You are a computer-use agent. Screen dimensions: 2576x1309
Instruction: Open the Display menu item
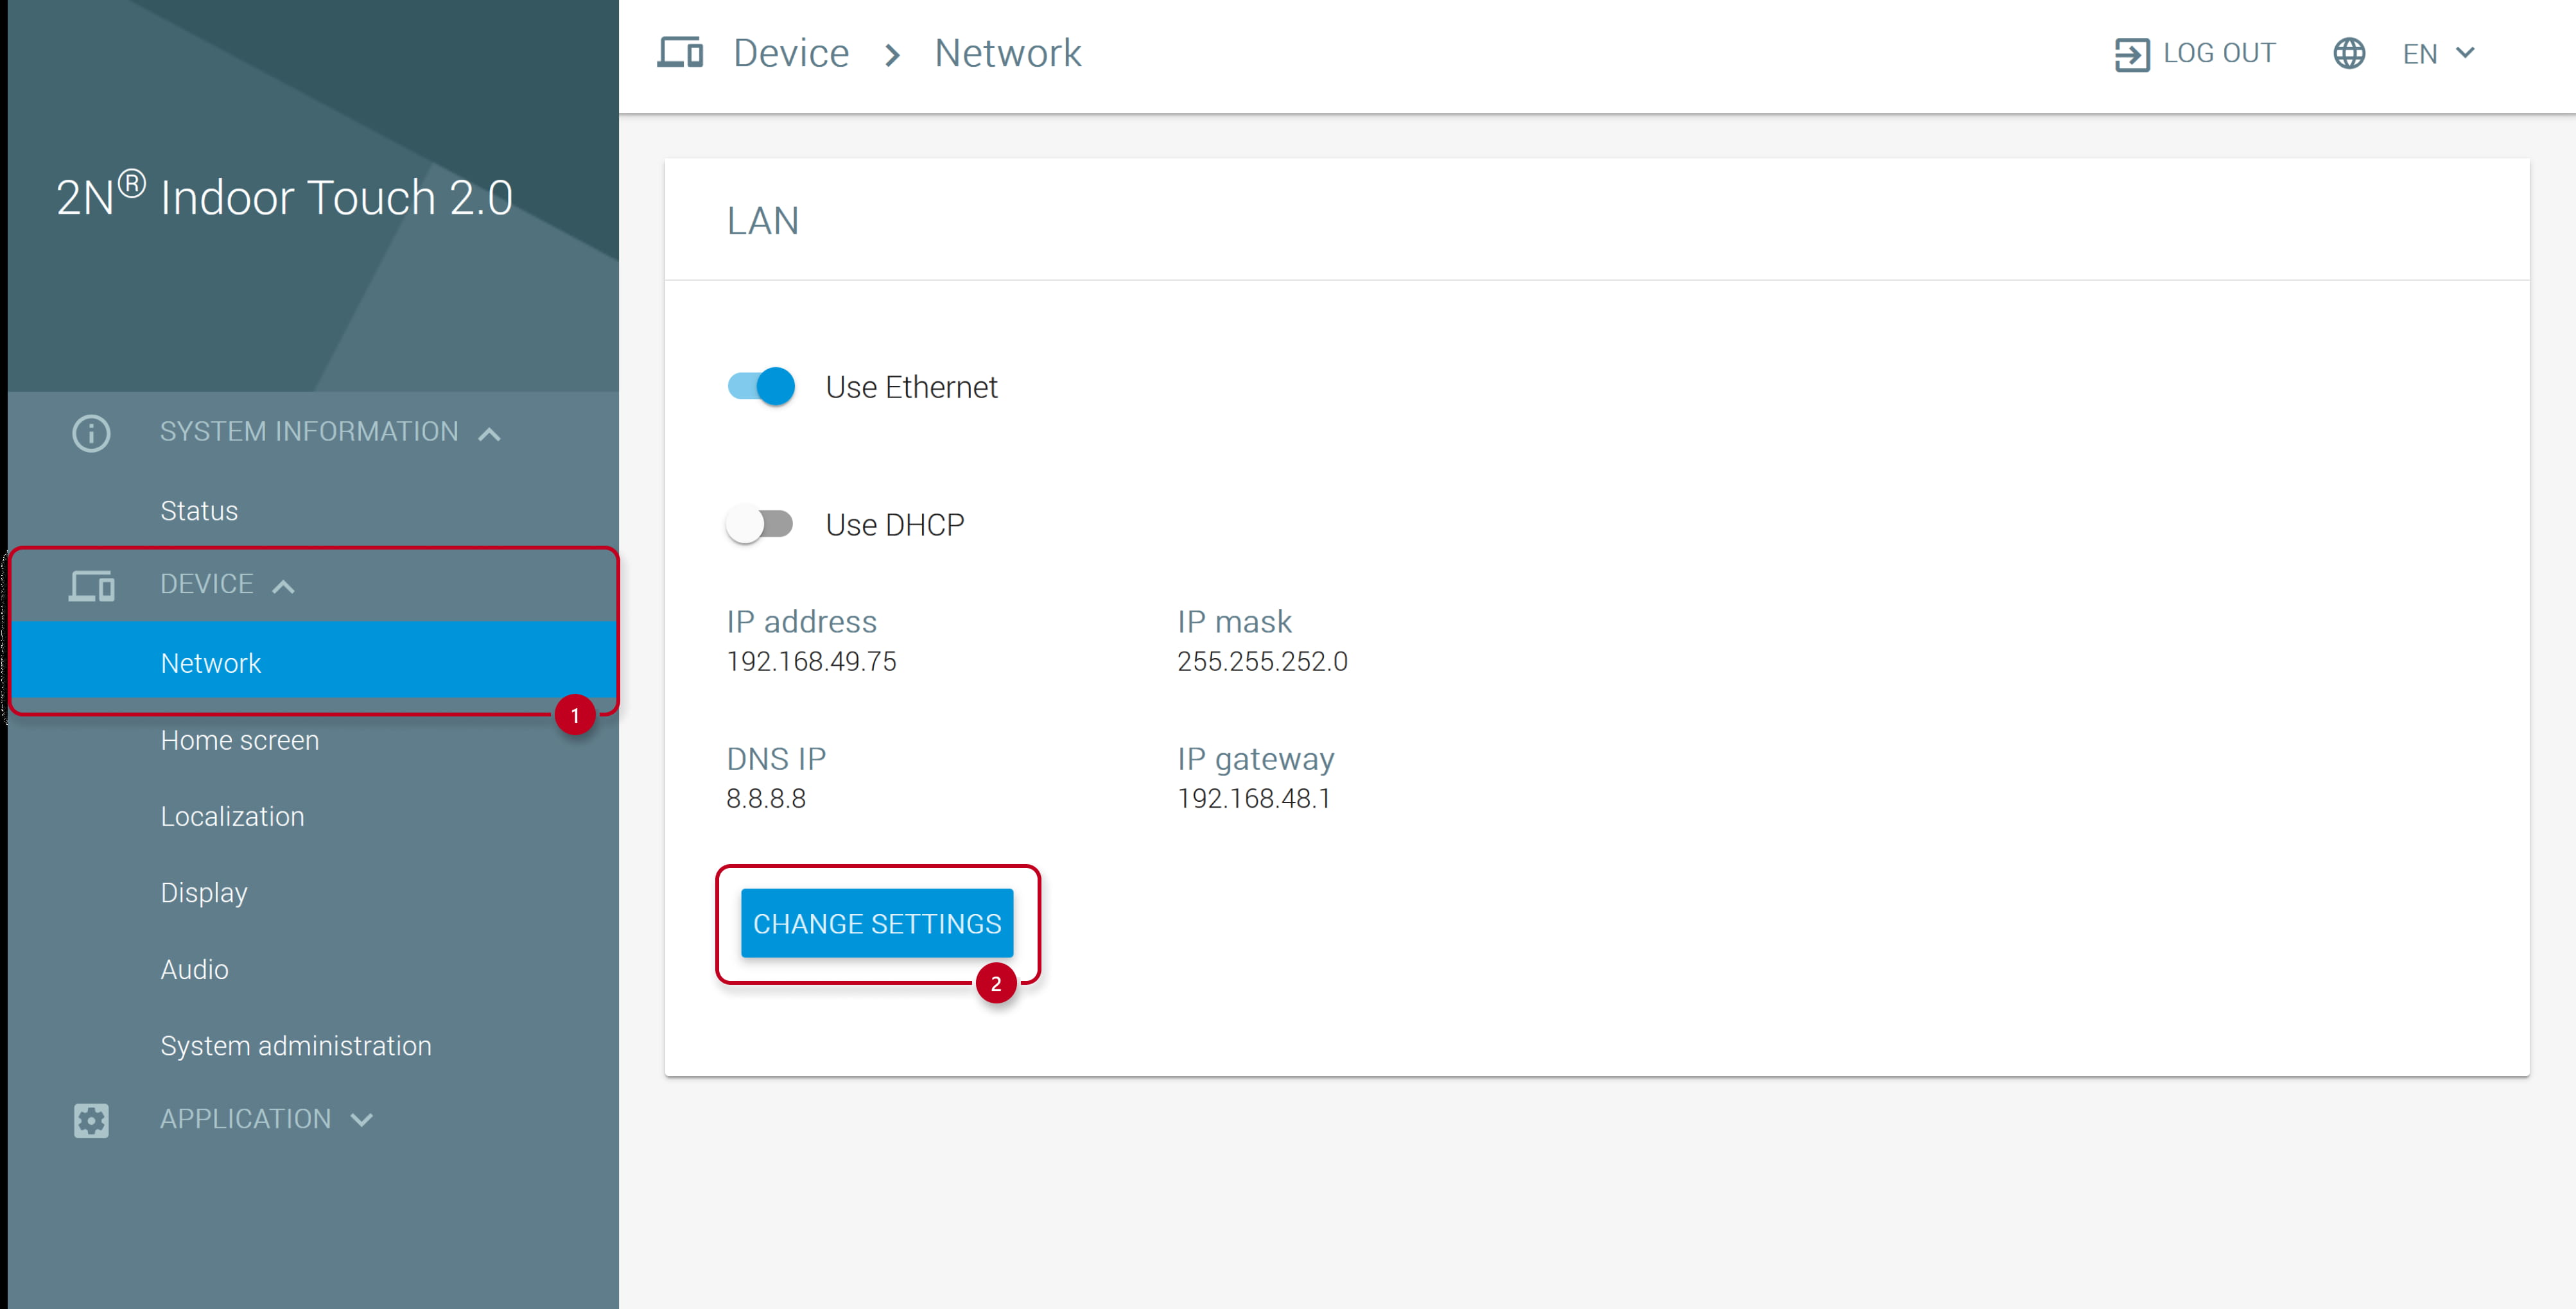click(204, 892)
